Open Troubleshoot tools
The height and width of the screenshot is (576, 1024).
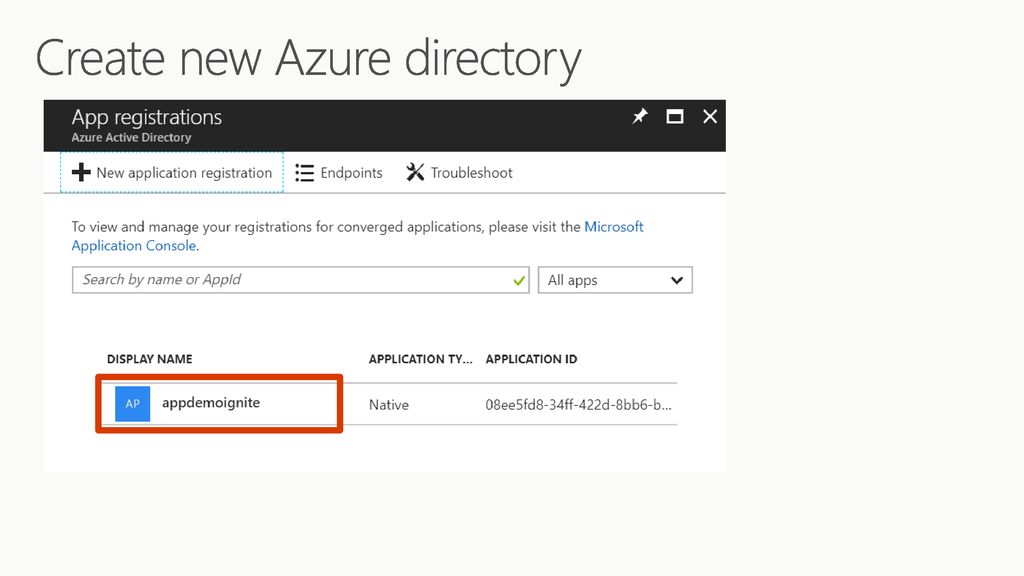459,172
